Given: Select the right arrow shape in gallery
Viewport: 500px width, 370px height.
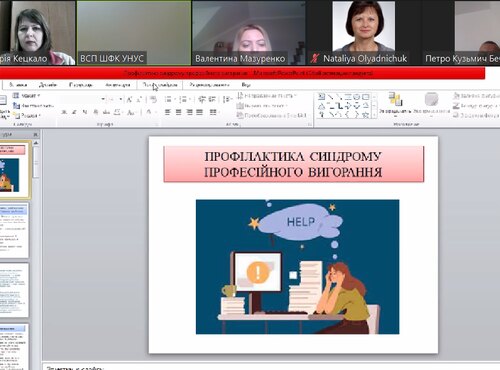Looking at the screenshot, I should point(348,106).
